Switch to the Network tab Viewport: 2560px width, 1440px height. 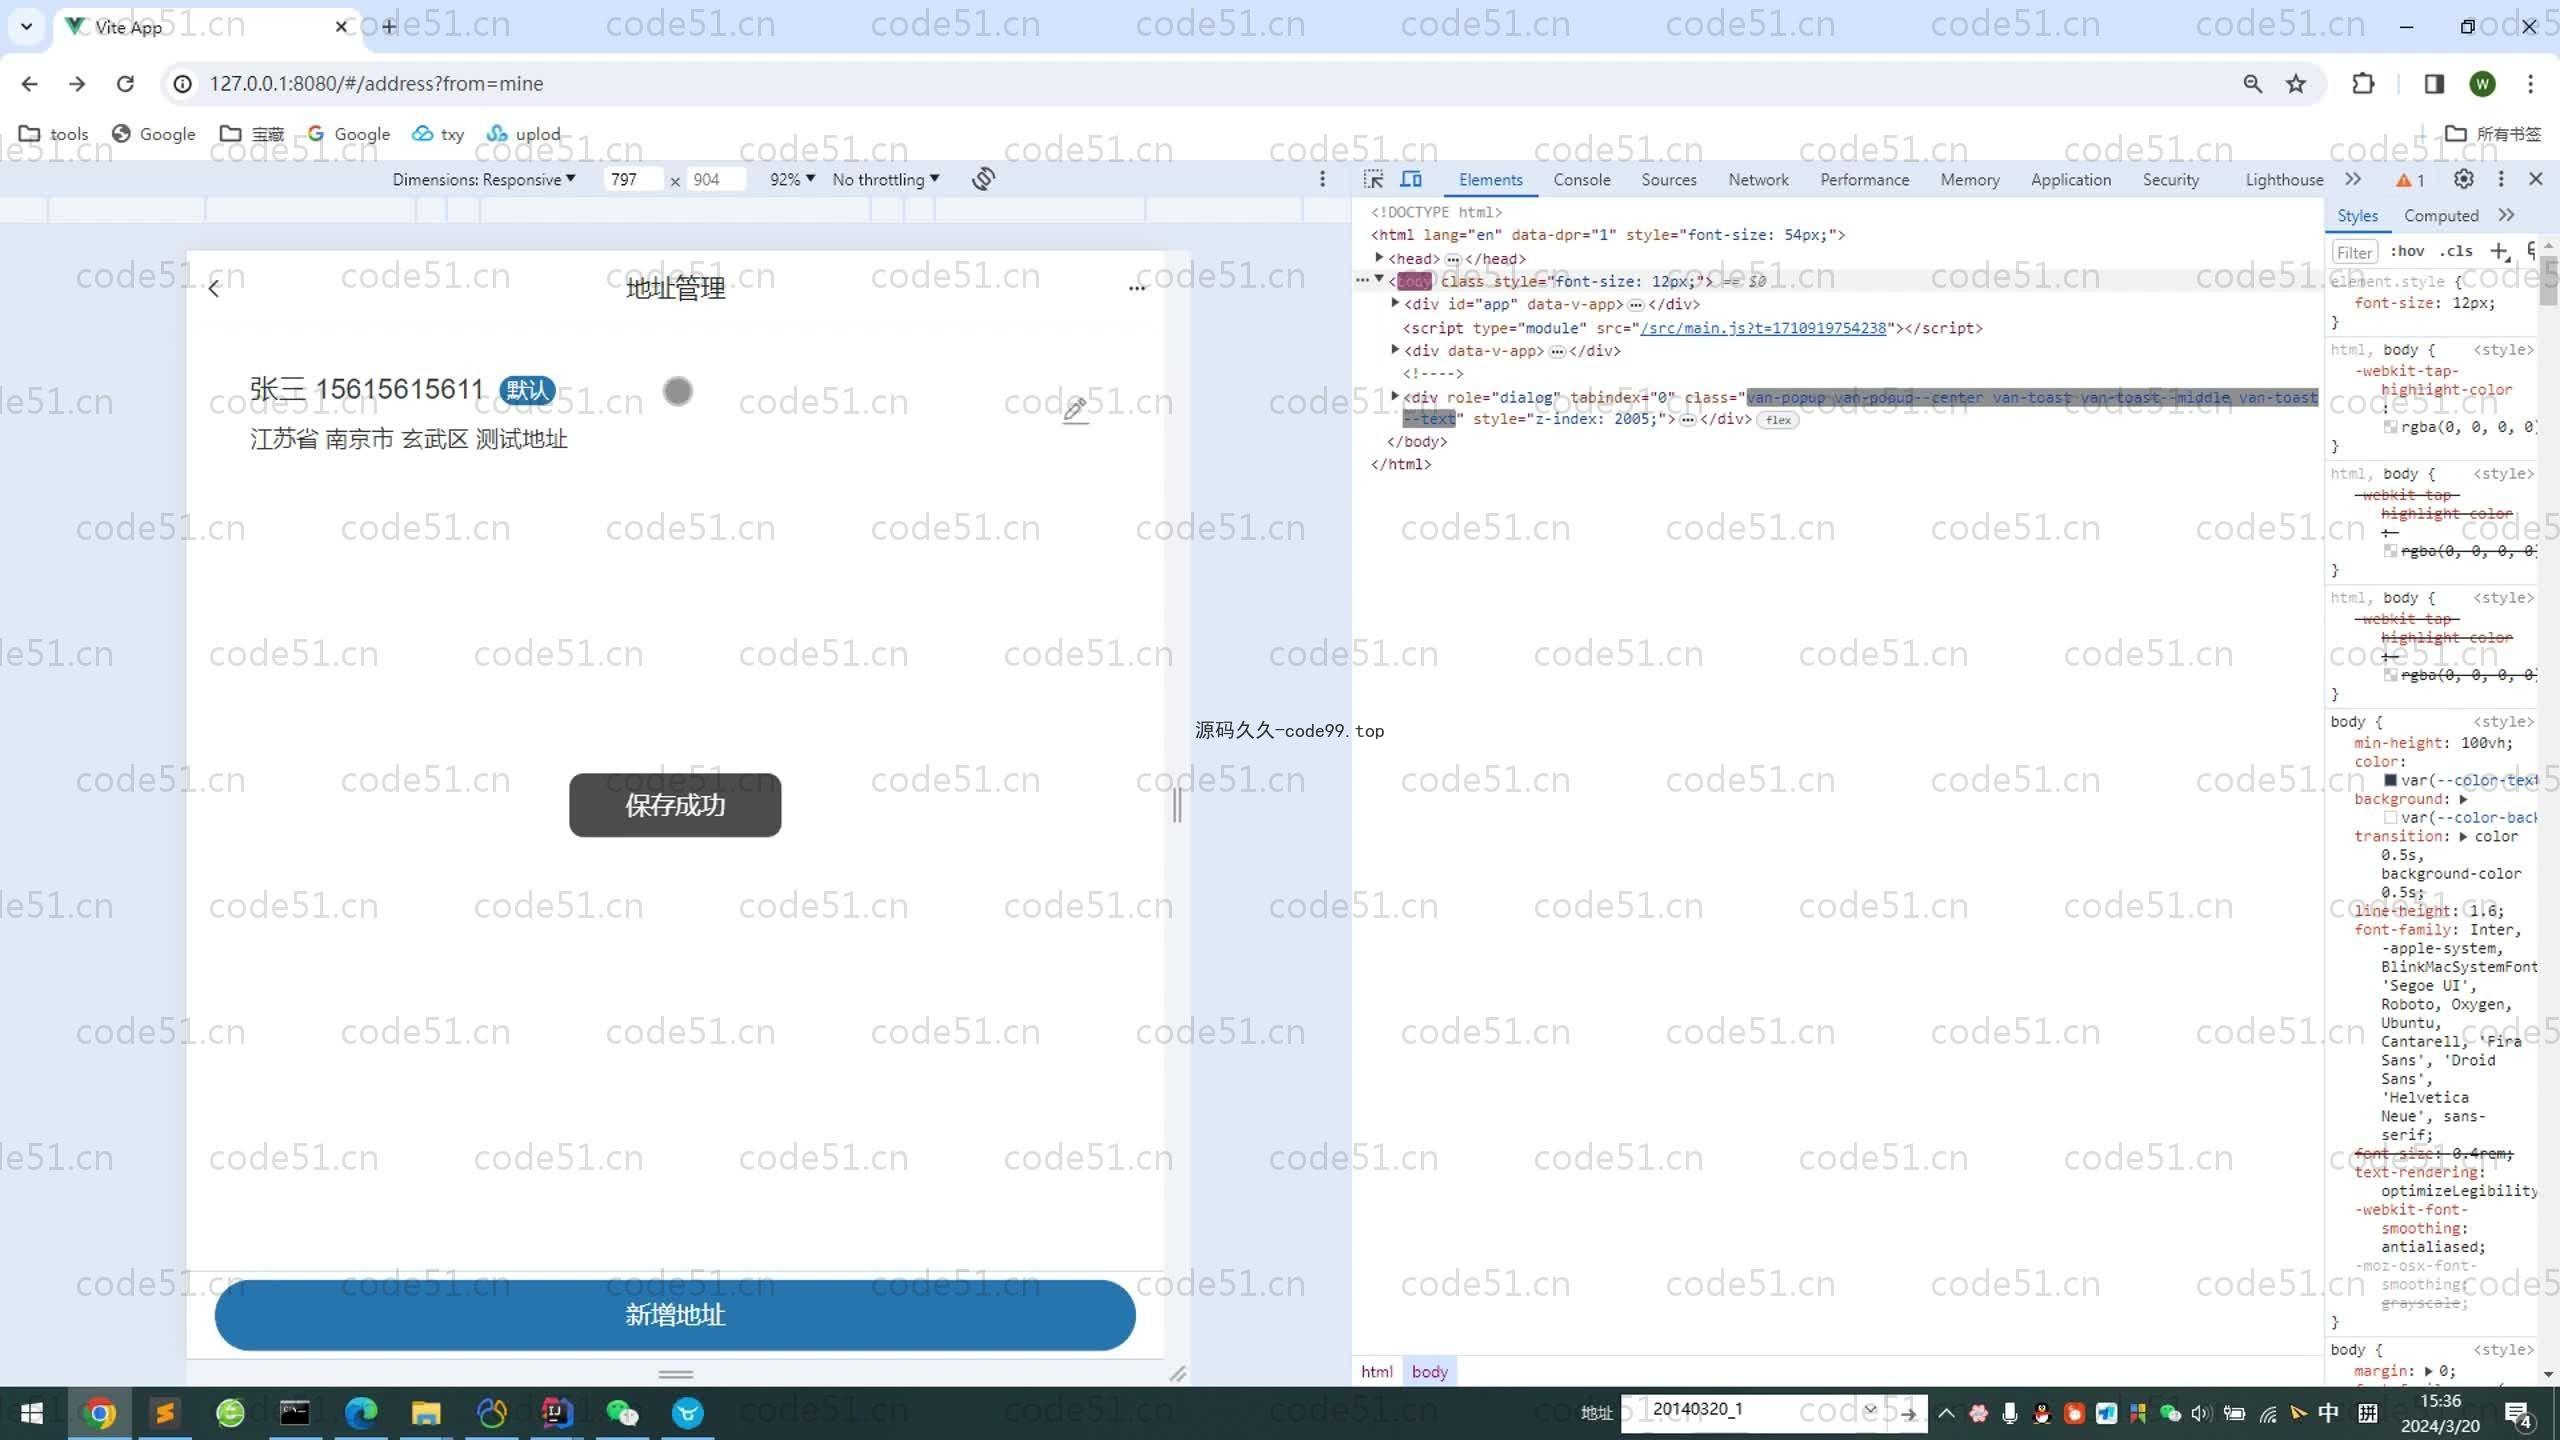click(1758, 180)
